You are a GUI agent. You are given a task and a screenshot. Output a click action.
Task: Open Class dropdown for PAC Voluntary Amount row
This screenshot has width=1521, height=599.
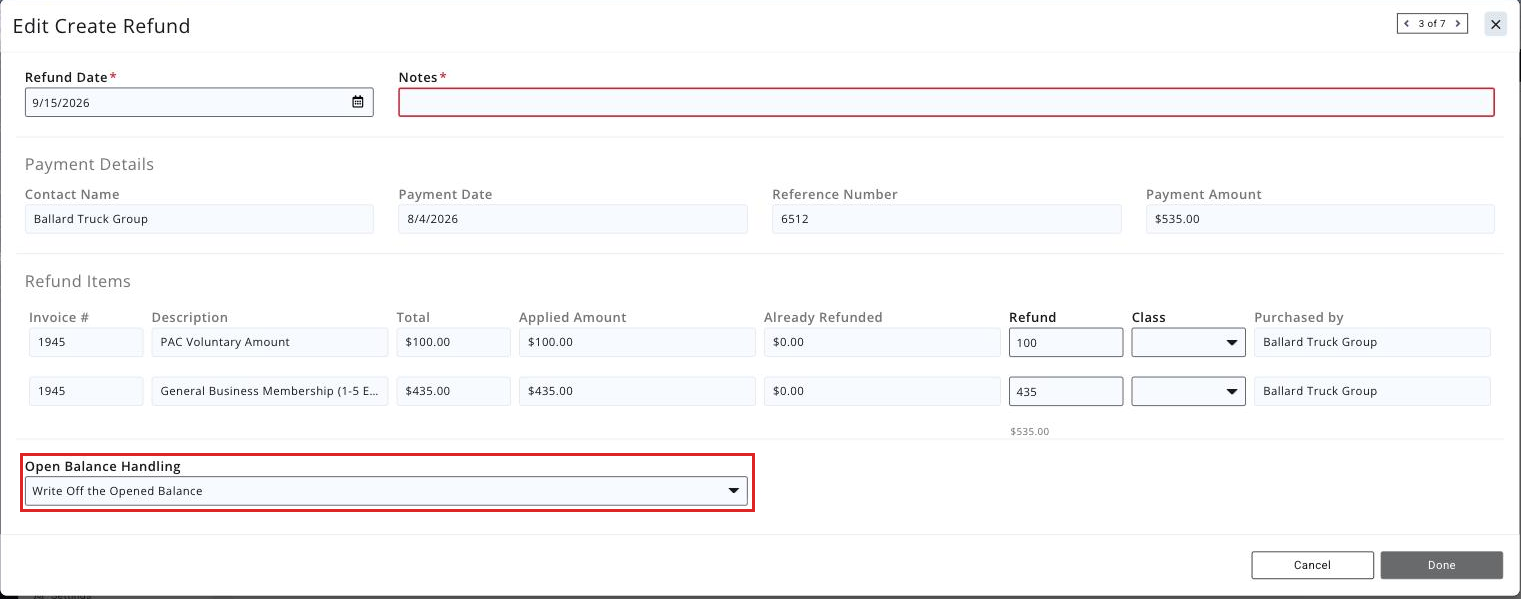pos(1188,342)
